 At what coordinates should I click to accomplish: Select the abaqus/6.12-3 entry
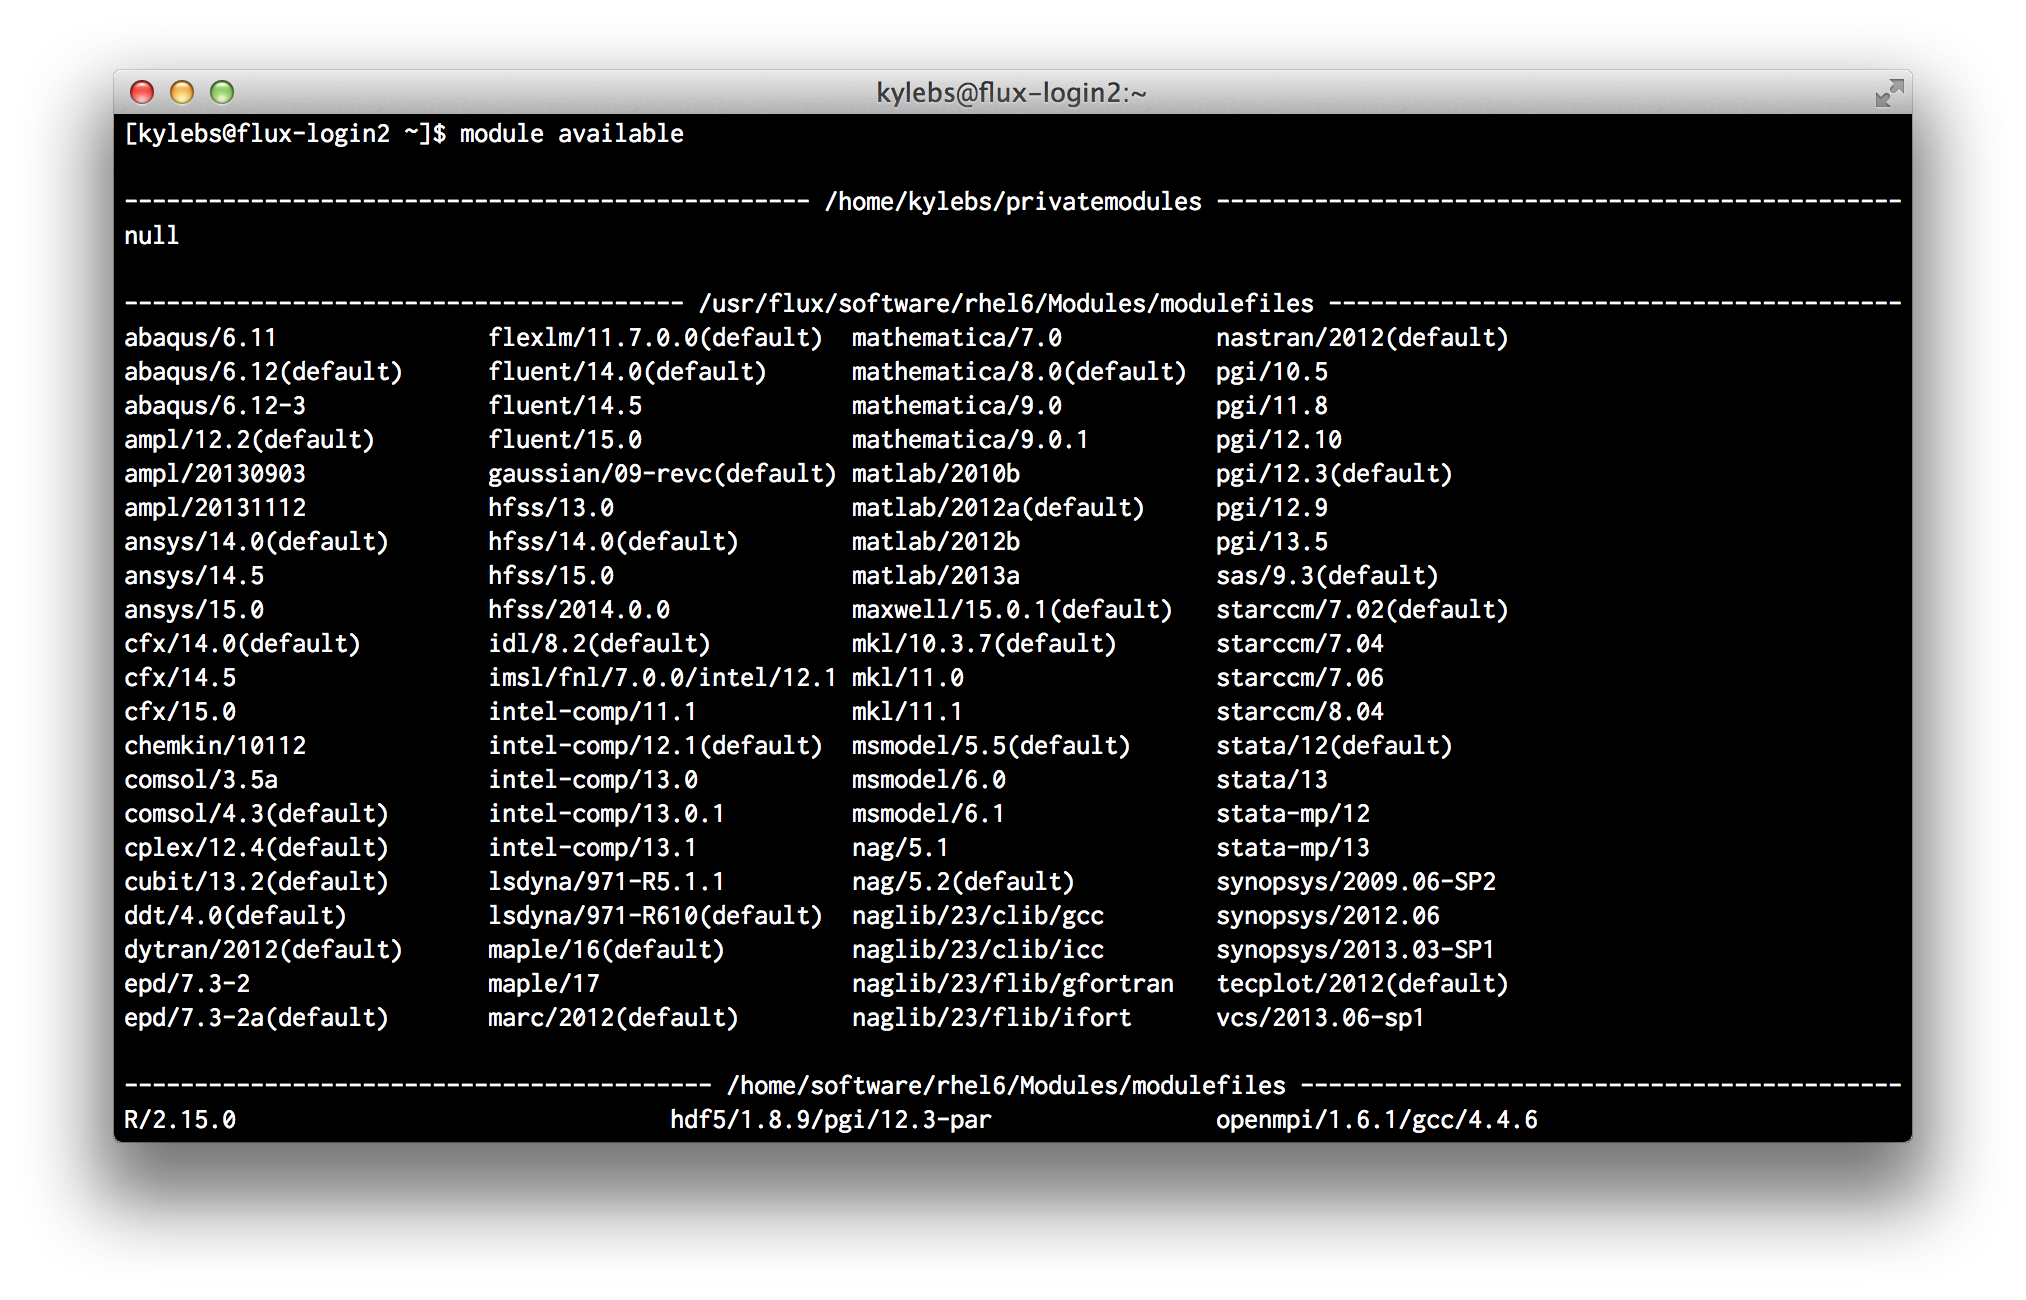214,405
